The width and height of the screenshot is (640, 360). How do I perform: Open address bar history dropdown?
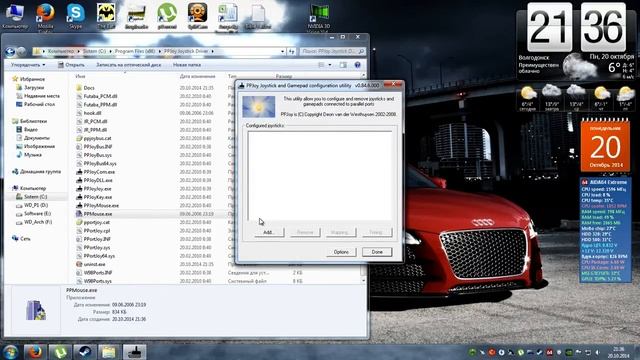(x=282, y=51)
